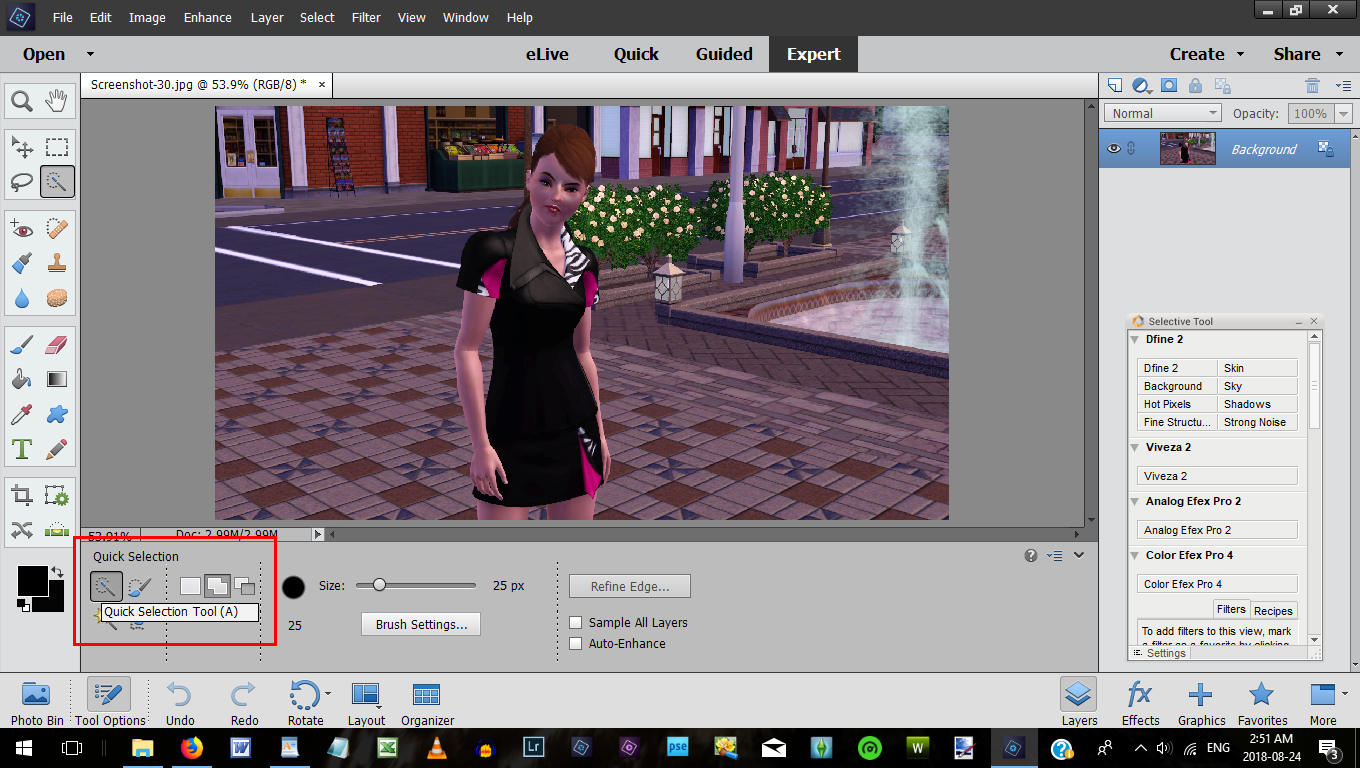The width and height of the screenshot is (1360, 768).
Task: Select the Clone Stamp tool
Action: point(57,262)
